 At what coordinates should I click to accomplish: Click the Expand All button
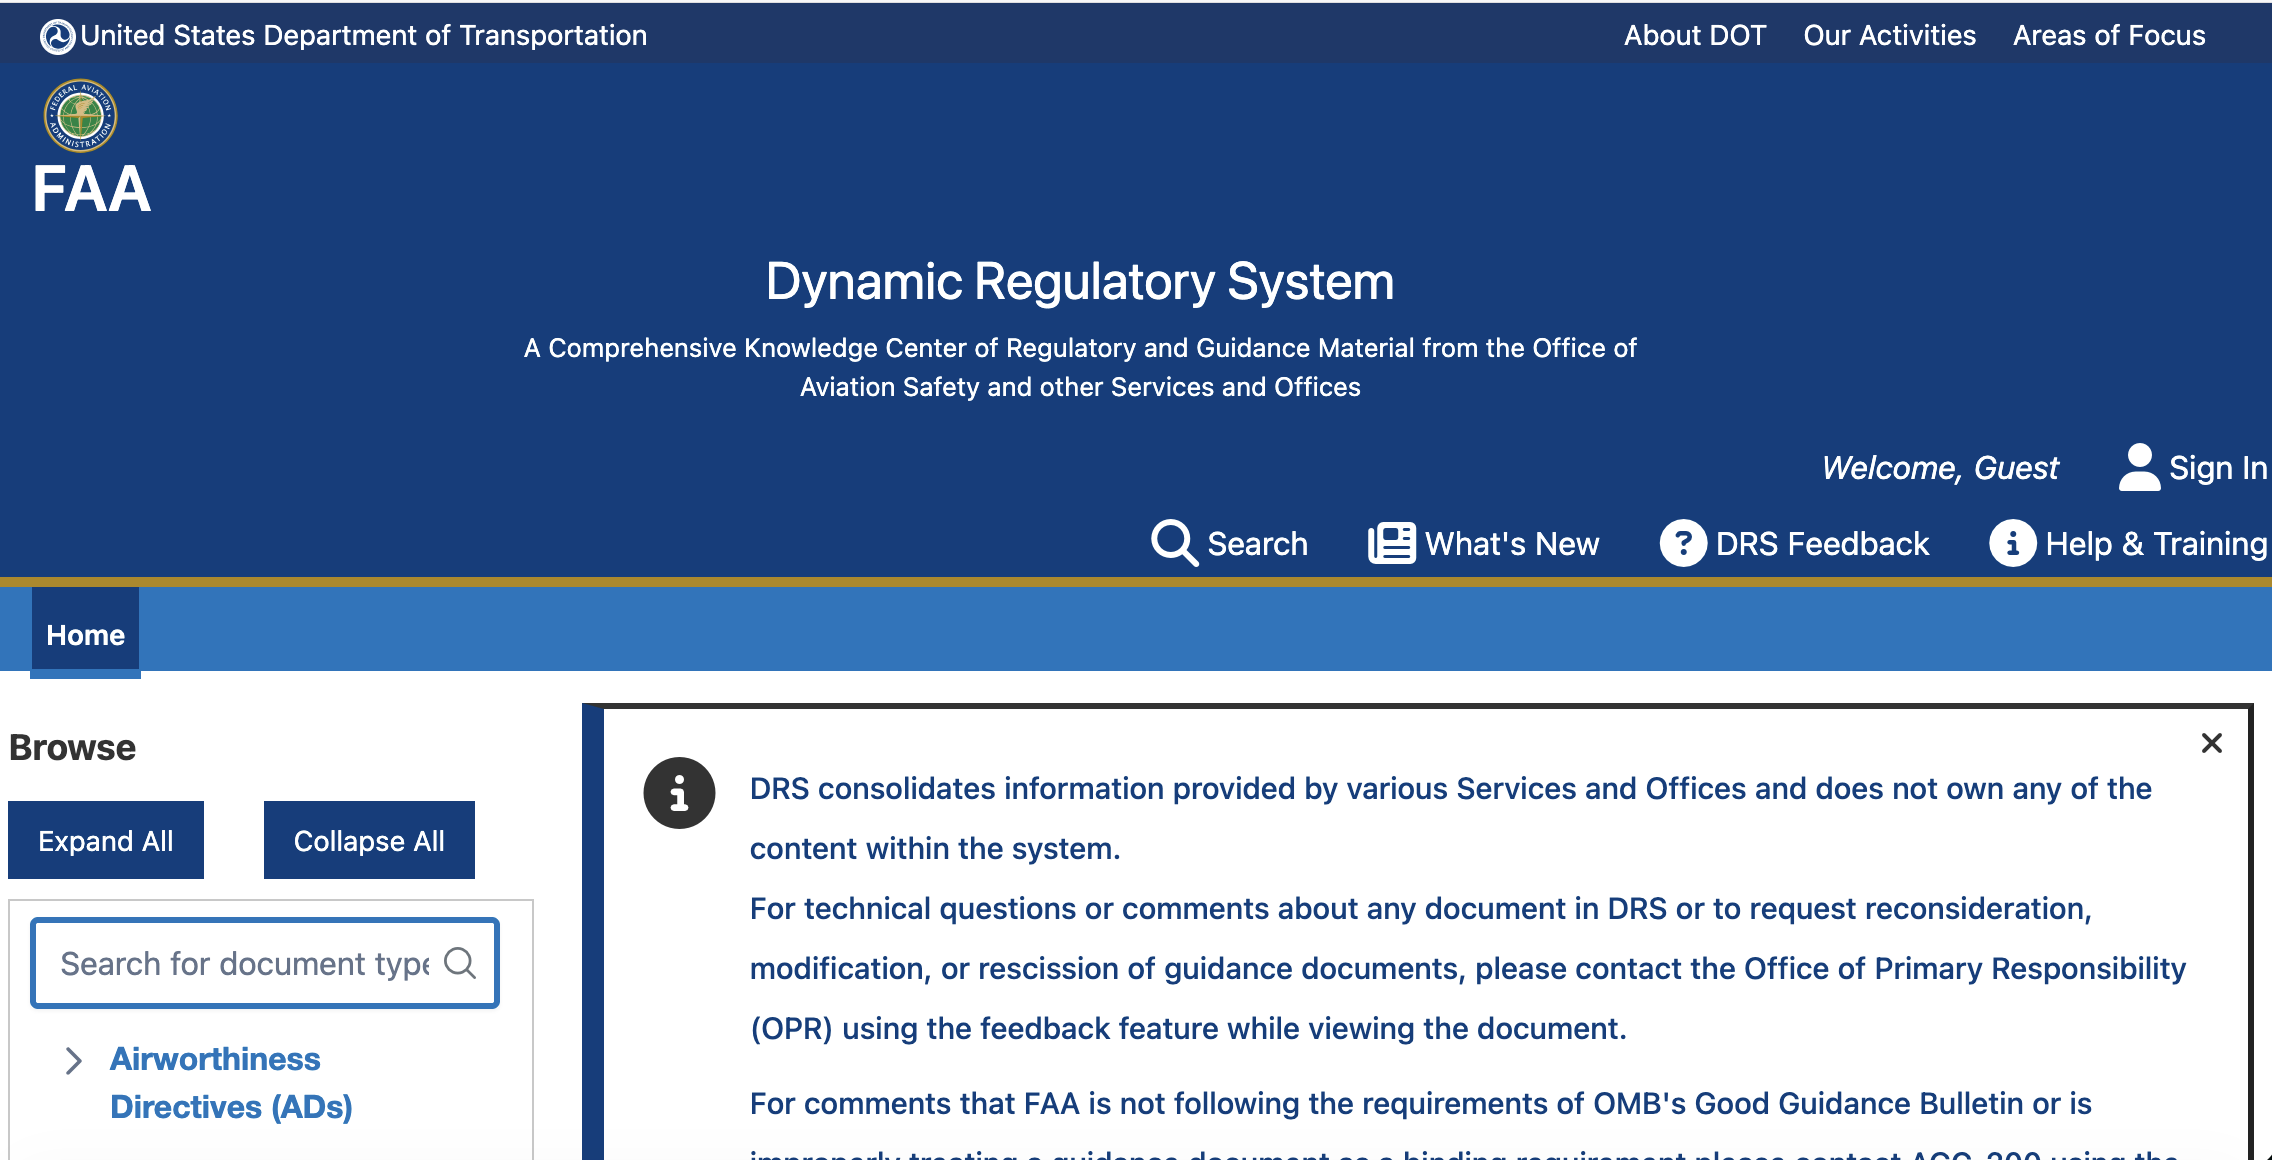106,840
